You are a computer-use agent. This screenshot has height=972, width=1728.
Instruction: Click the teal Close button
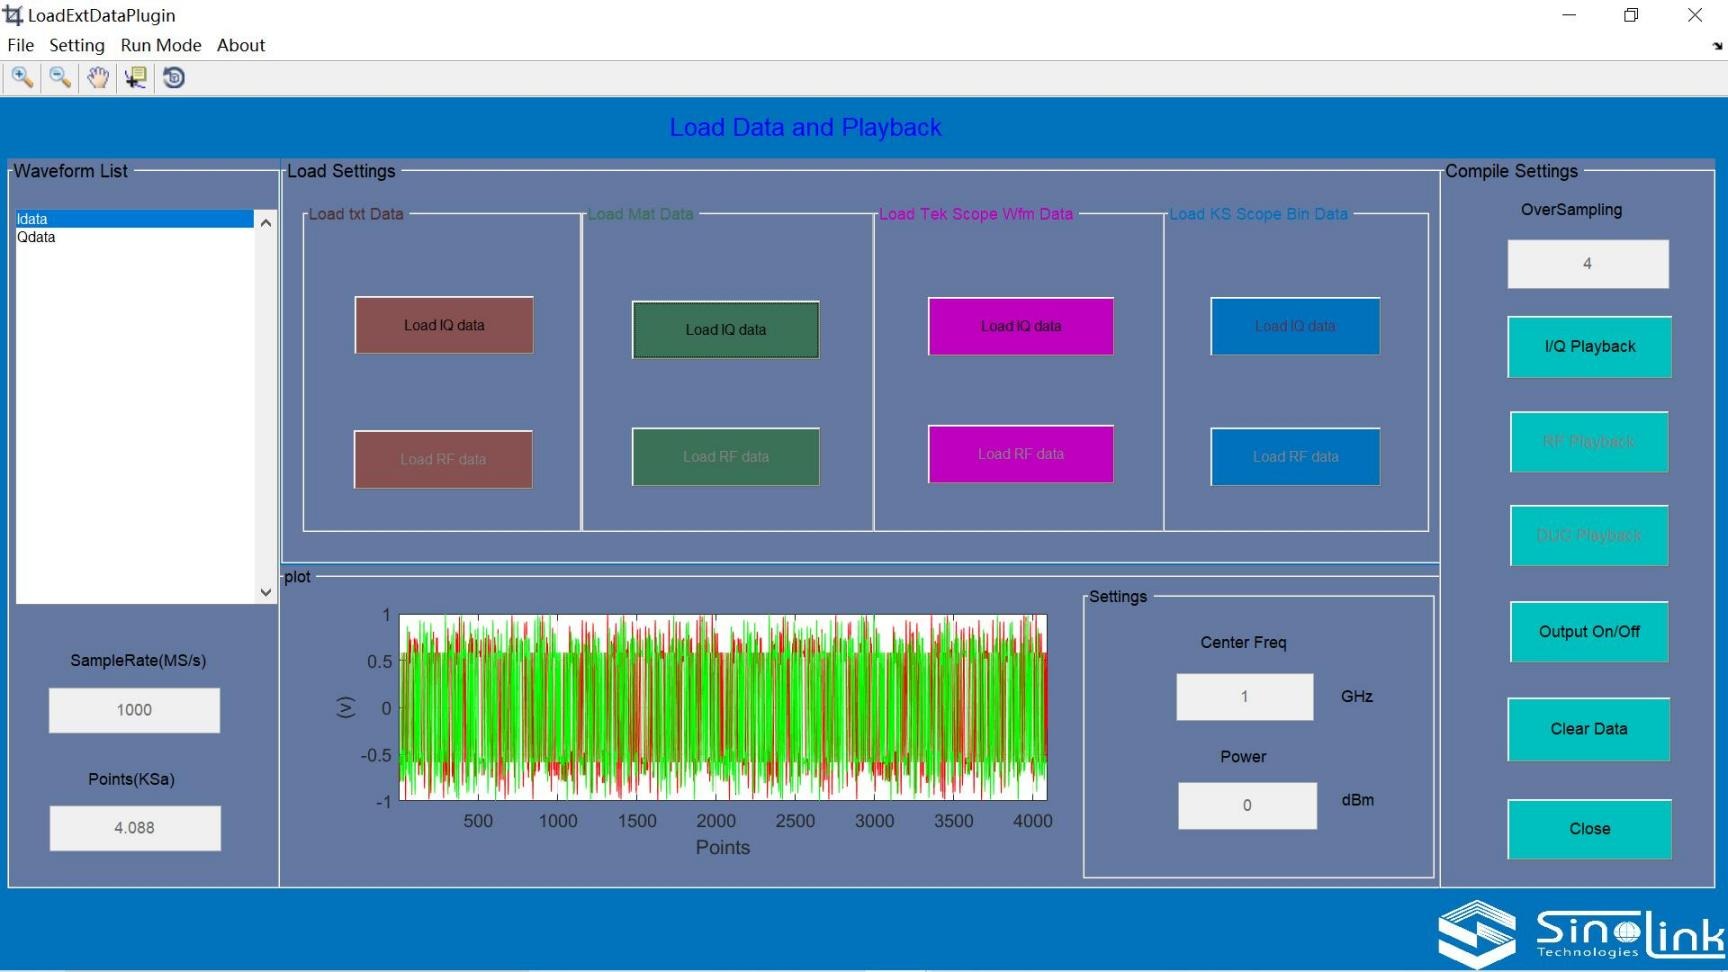pyautogui.click(x=1590, y=829)
